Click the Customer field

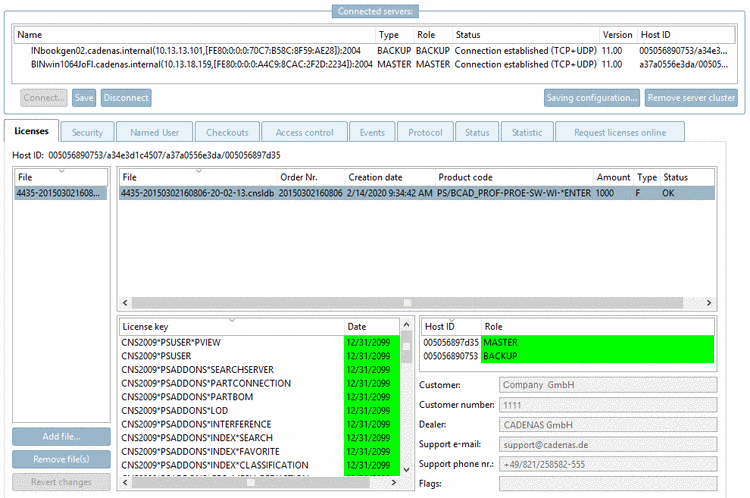[608, 385]
